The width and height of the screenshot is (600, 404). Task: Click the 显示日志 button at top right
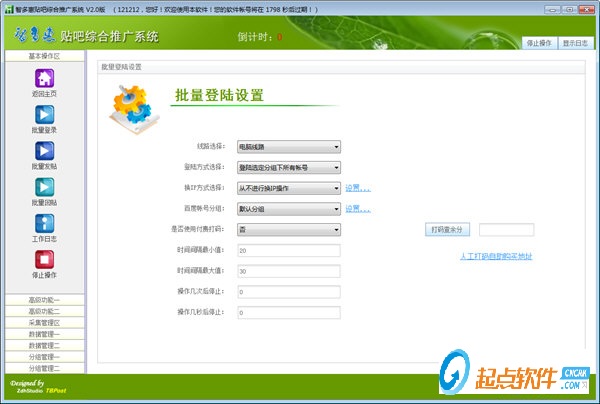(x=575, y=43)
